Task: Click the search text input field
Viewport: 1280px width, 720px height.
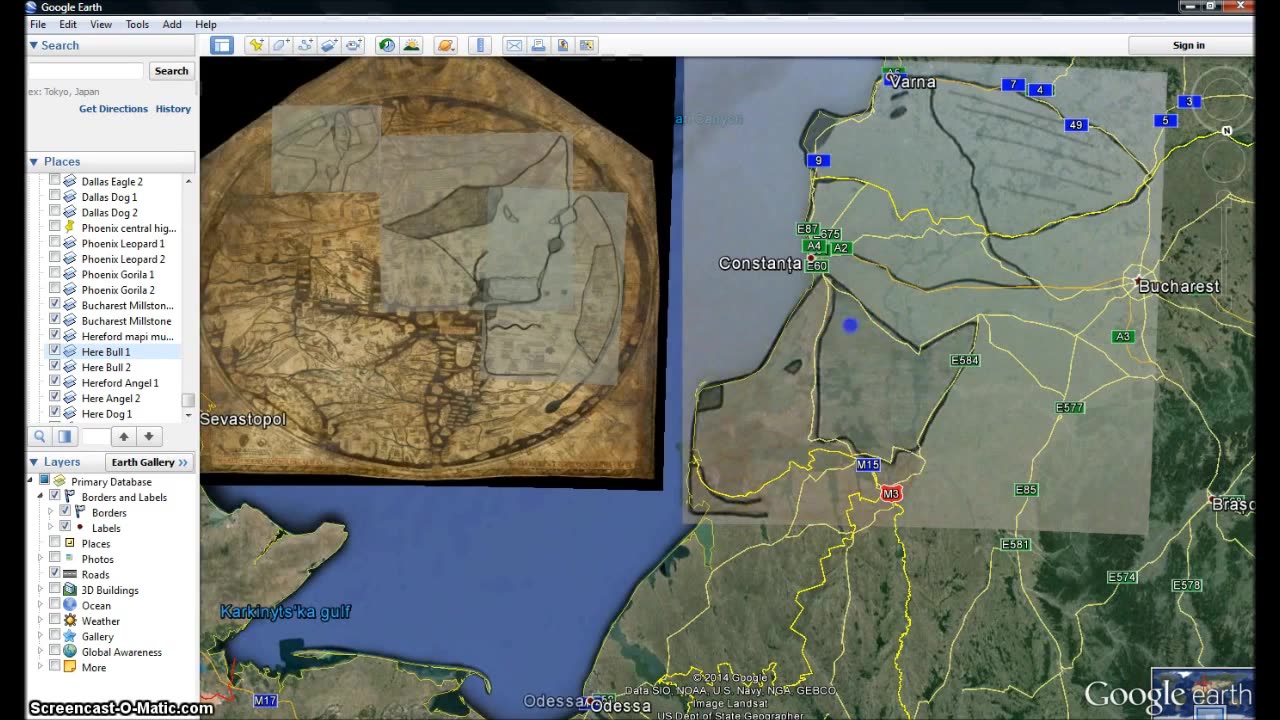Action: 86,71
